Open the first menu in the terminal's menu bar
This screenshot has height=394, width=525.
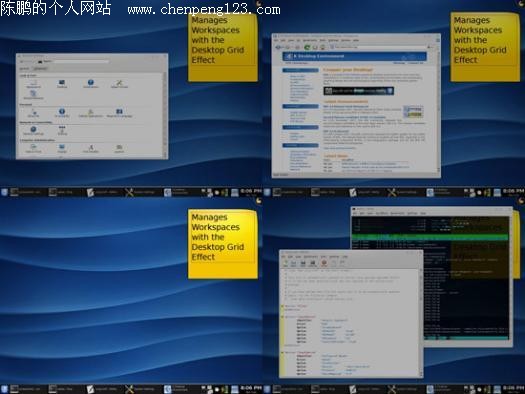356,213
